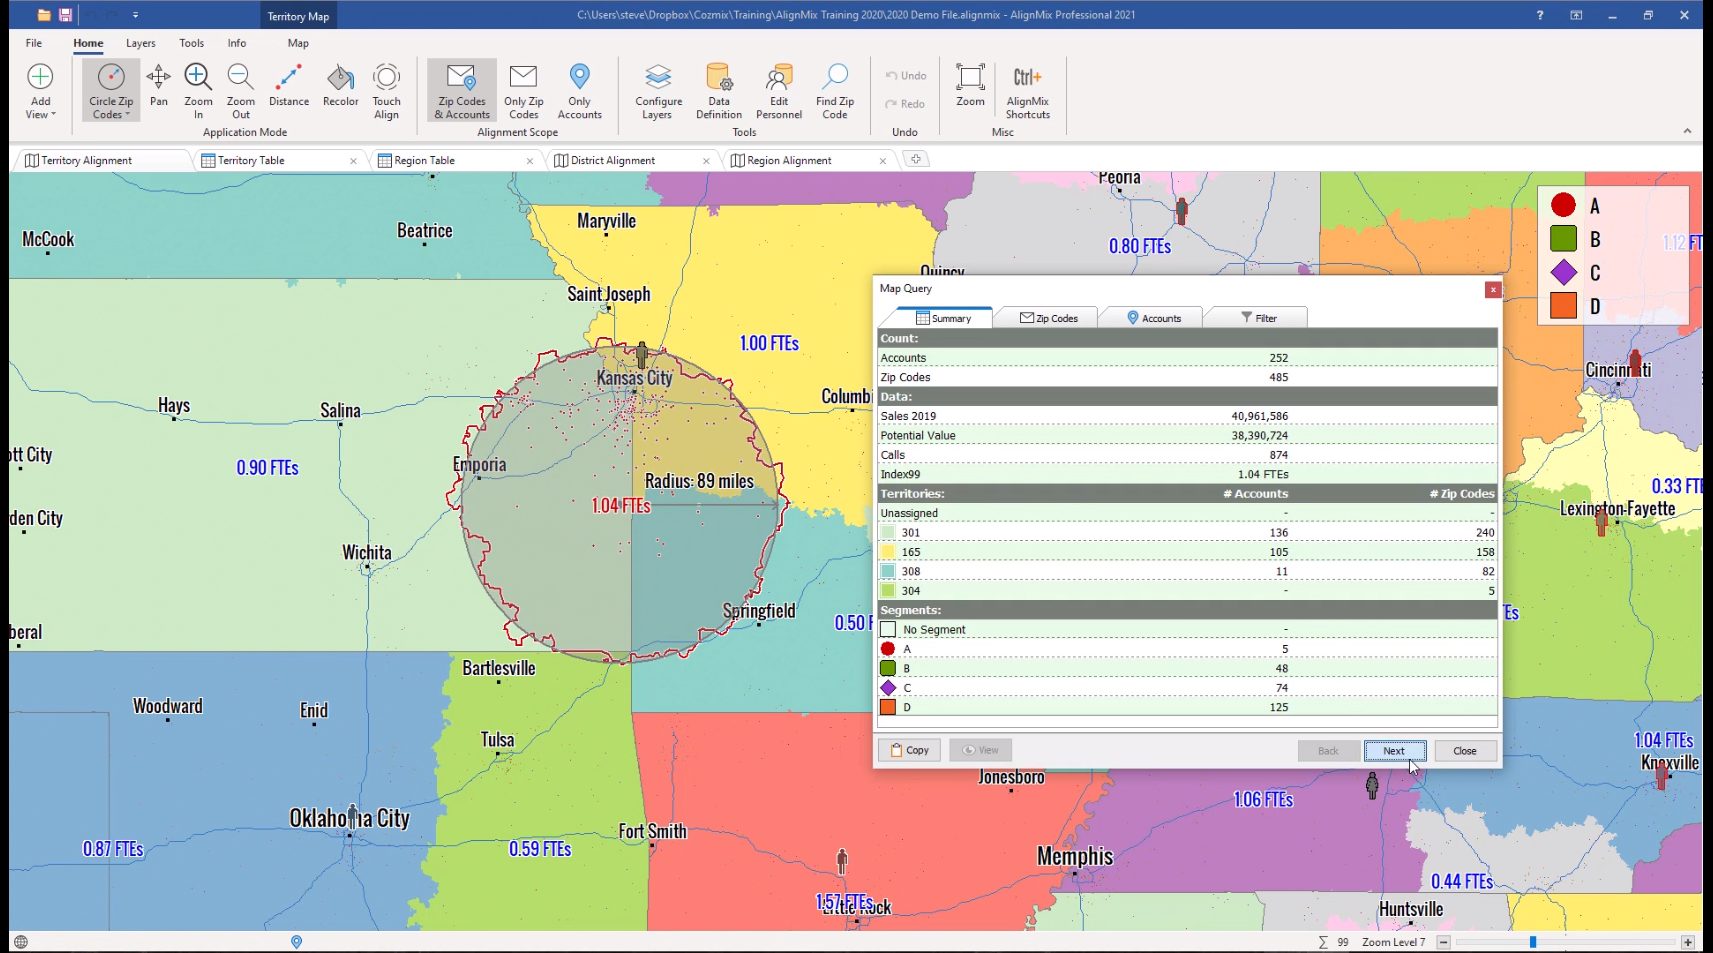
Task: Click the red circle segment A swatch in Map Query
Action: tap(888, 649)
